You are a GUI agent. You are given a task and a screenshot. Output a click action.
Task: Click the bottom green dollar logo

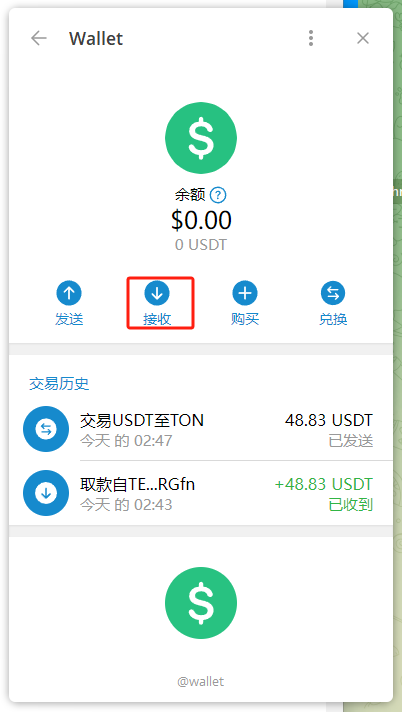tap(201, 603)
